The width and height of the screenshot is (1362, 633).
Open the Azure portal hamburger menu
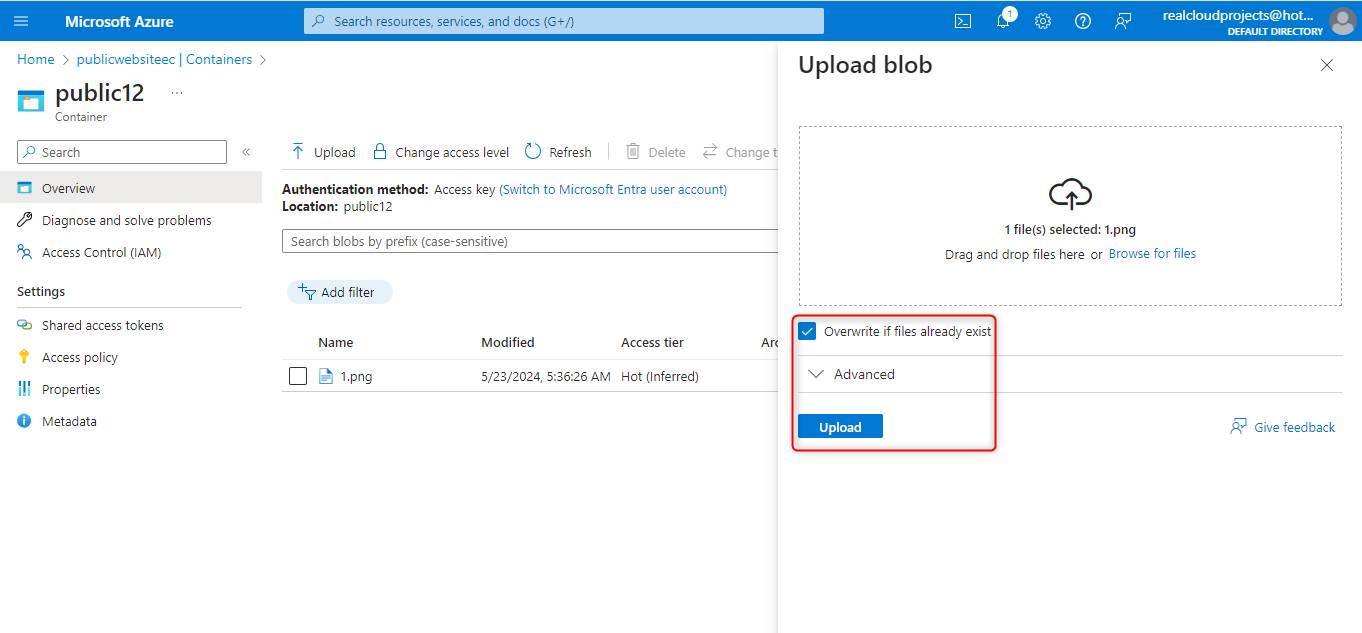tap(21, 21)
